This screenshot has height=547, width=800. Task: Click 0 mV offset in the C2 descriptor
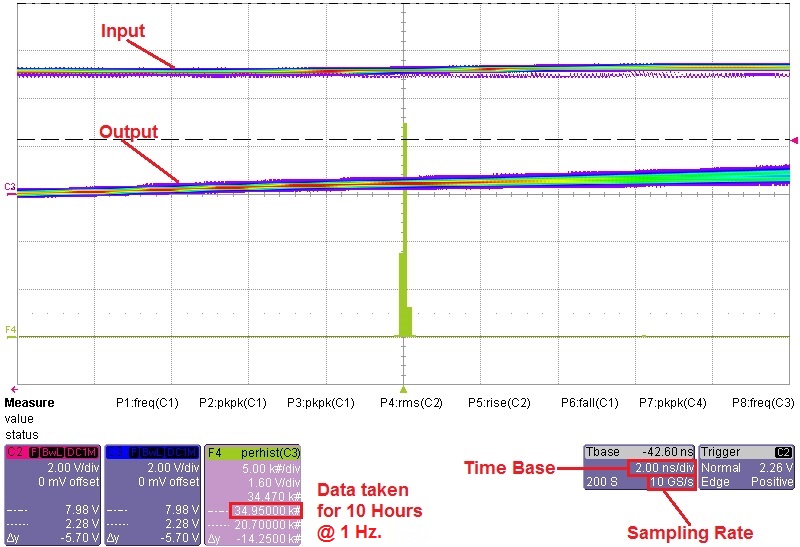[68, 482]
